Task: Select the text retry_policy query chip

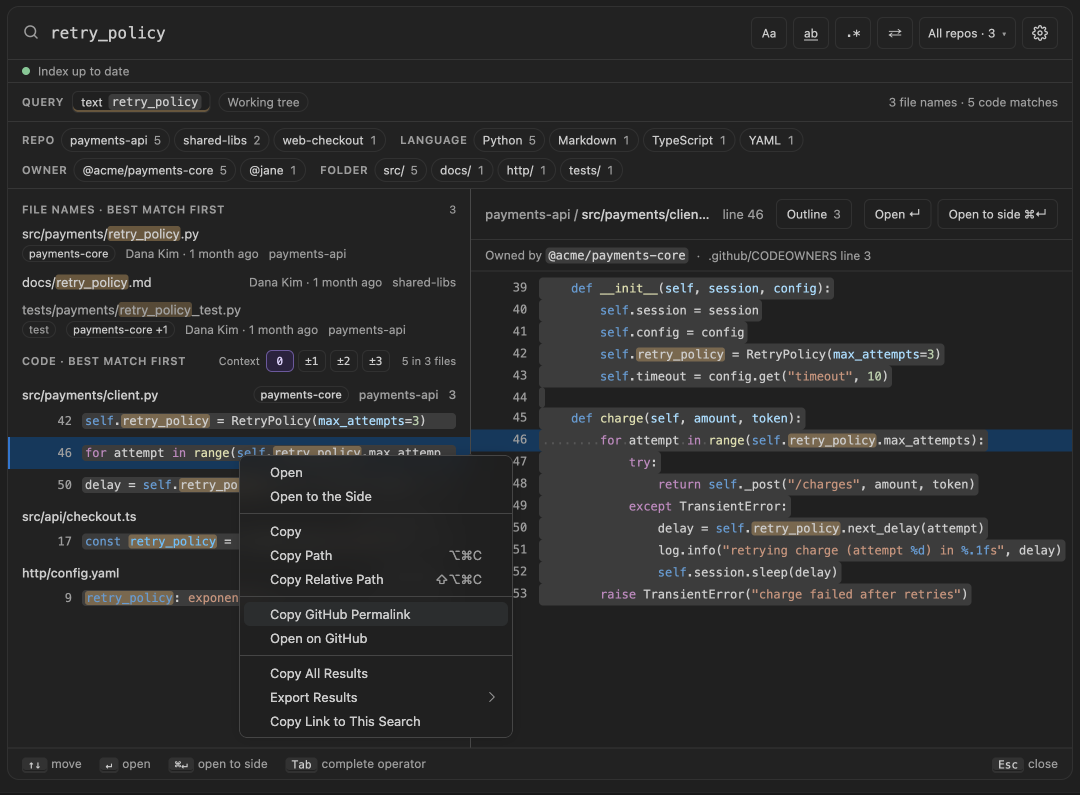Action: [x=141, y=102]
